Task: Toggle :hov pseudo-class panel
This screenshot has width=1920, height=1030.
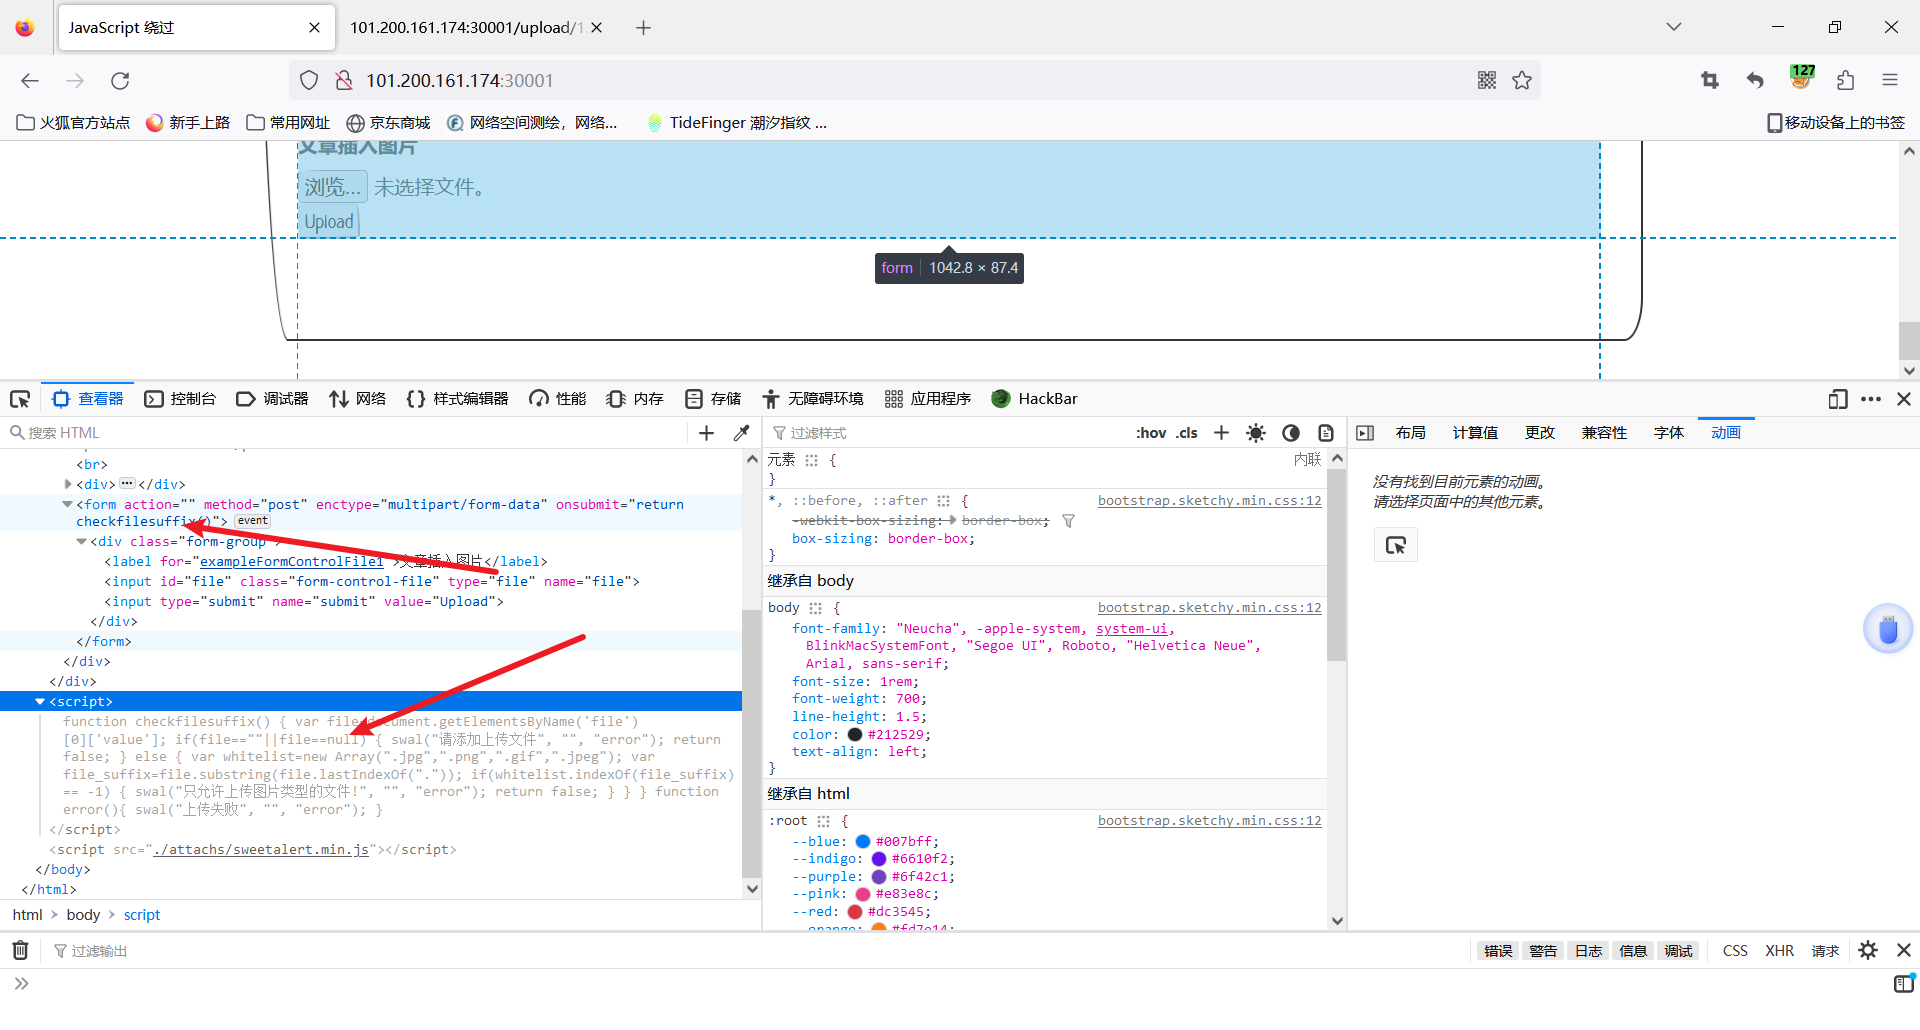Action: 1151,433
